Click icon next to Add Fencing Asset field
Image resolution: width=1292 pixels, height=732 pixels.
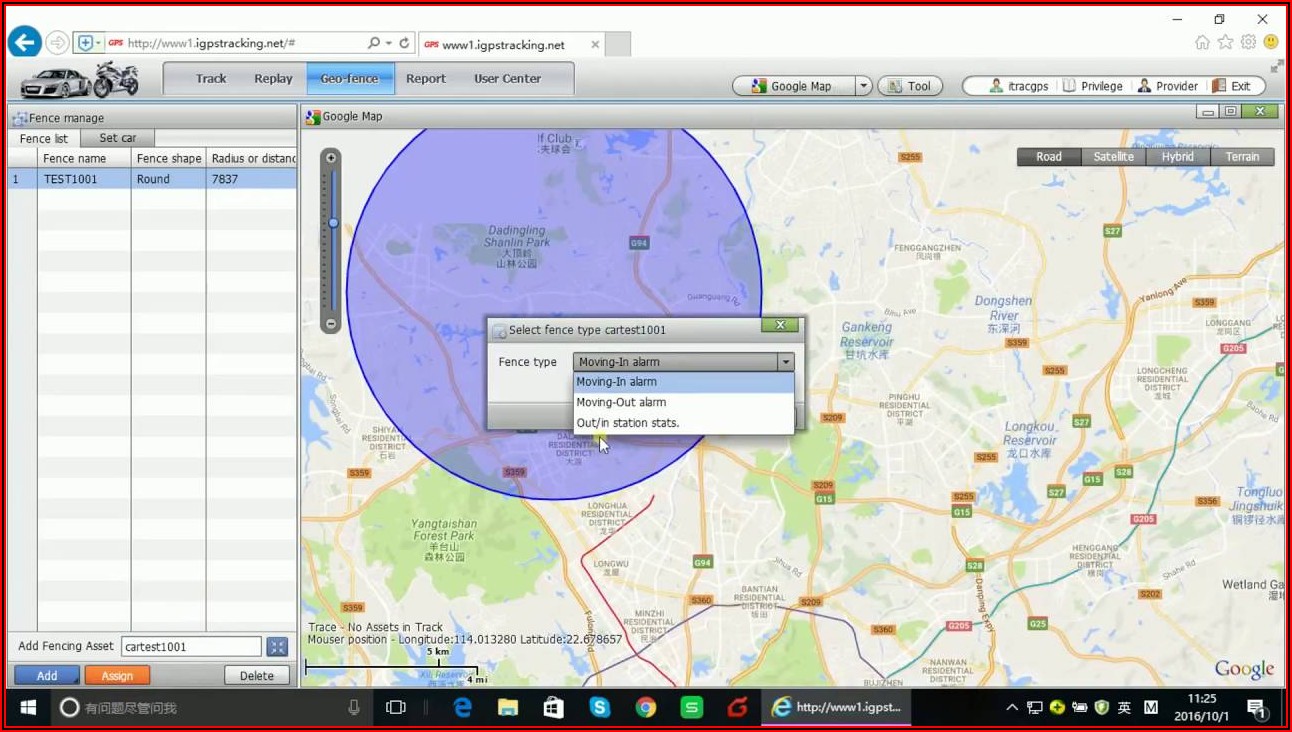[x=277, y=647]
